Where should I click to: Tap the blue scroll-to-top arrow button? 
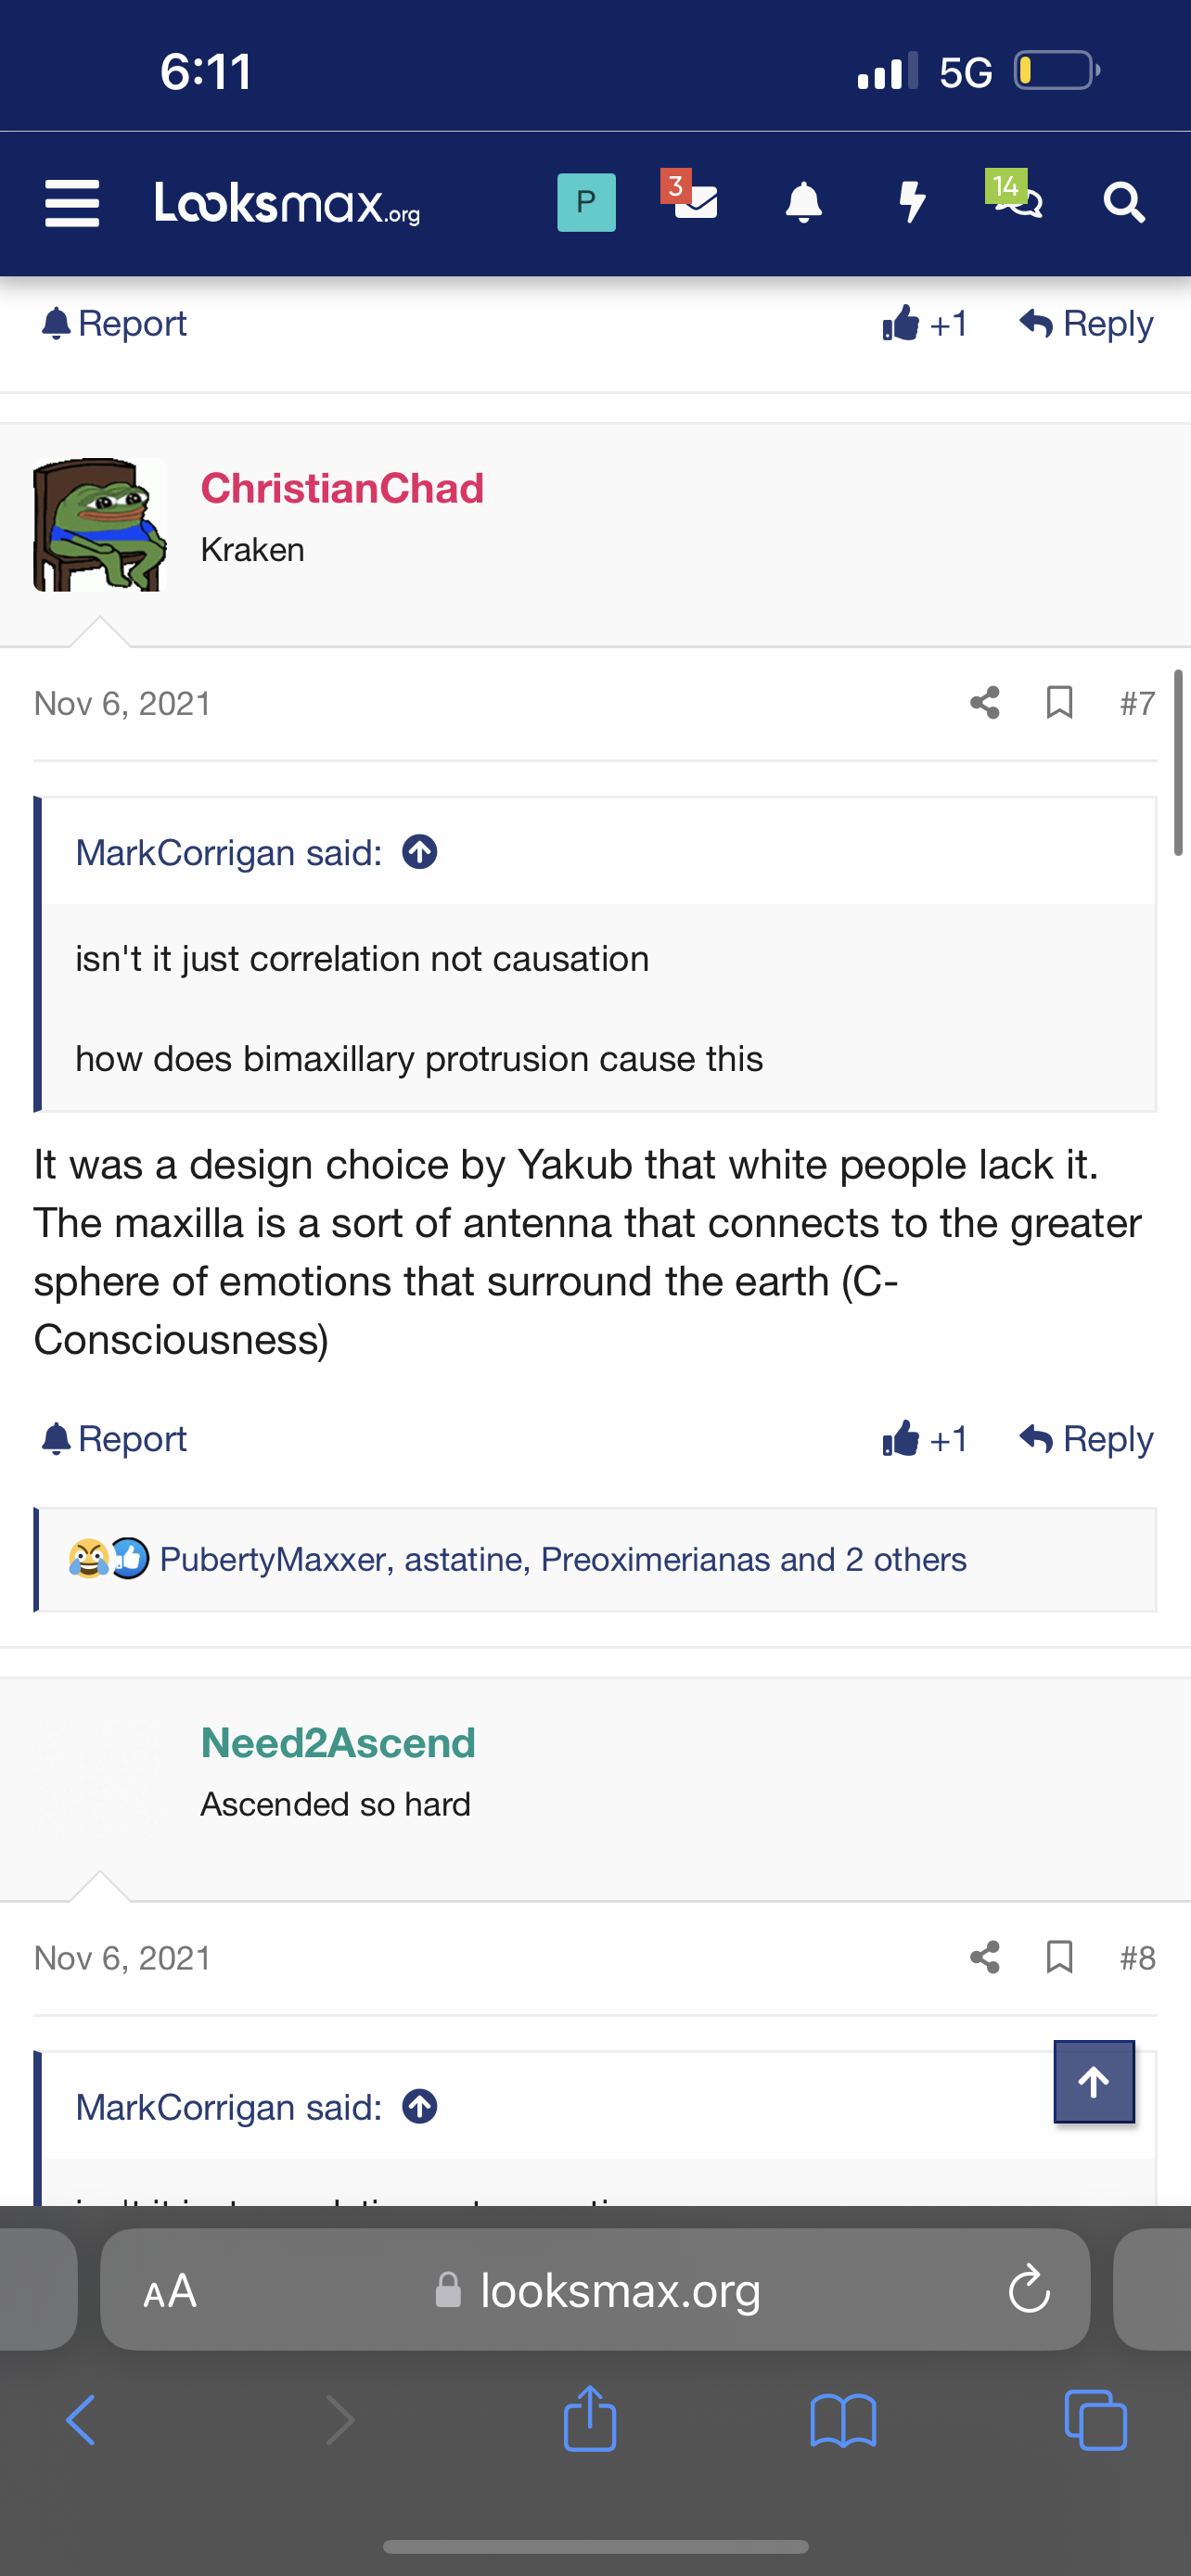[1094, 2082]
